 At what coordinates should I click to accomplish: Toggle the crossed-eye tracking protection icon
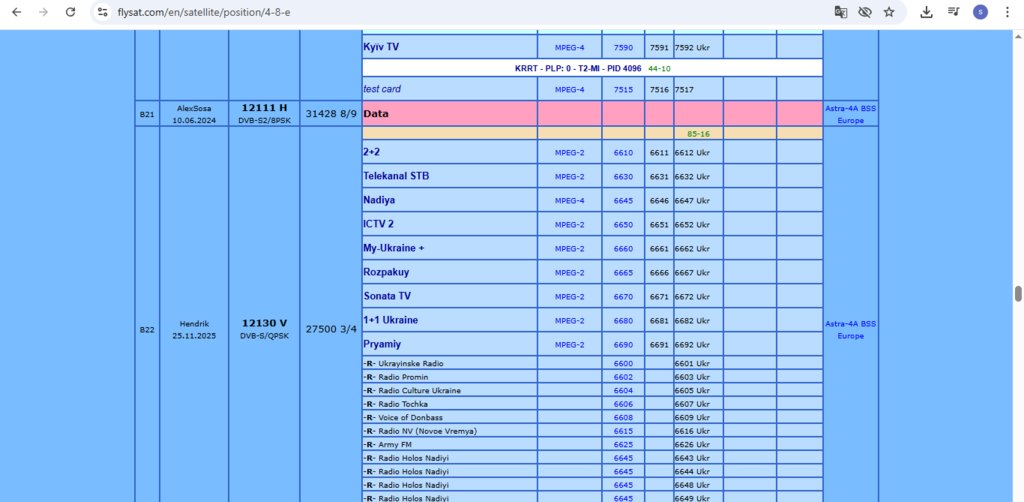point(865,12)
